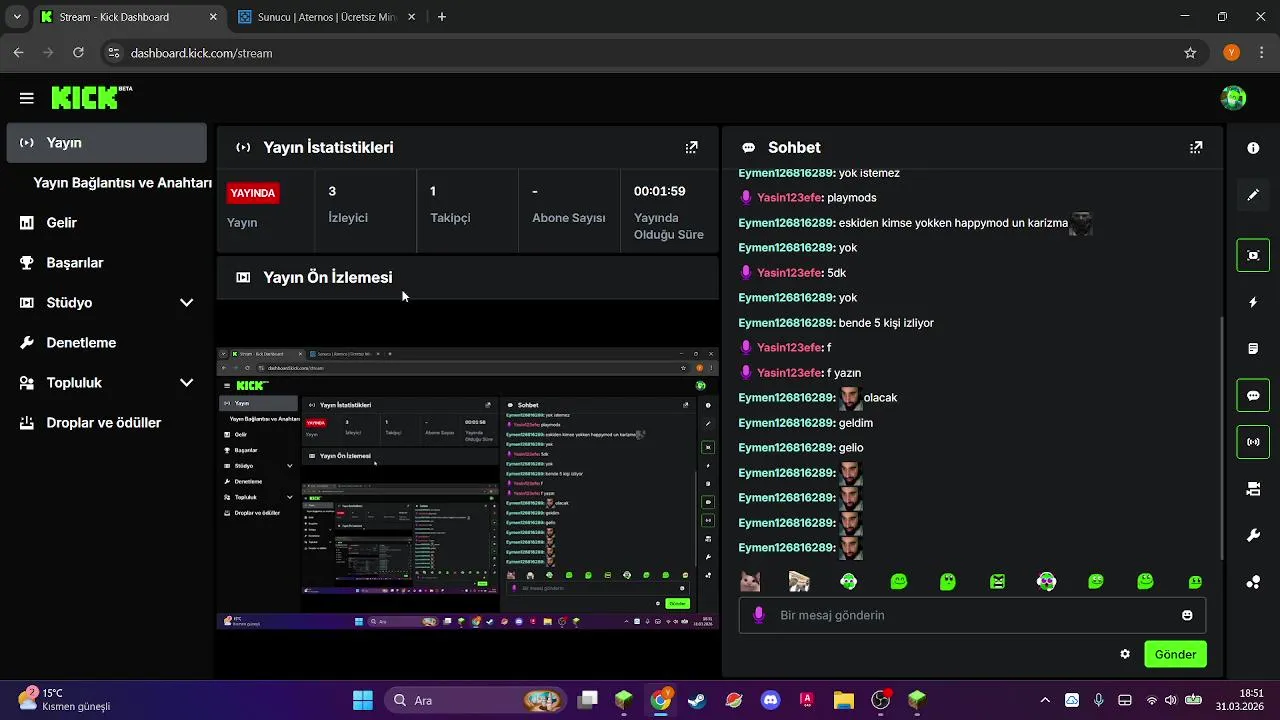
Task: Click the KICK beta logo
Action: (x=91, y=97)
